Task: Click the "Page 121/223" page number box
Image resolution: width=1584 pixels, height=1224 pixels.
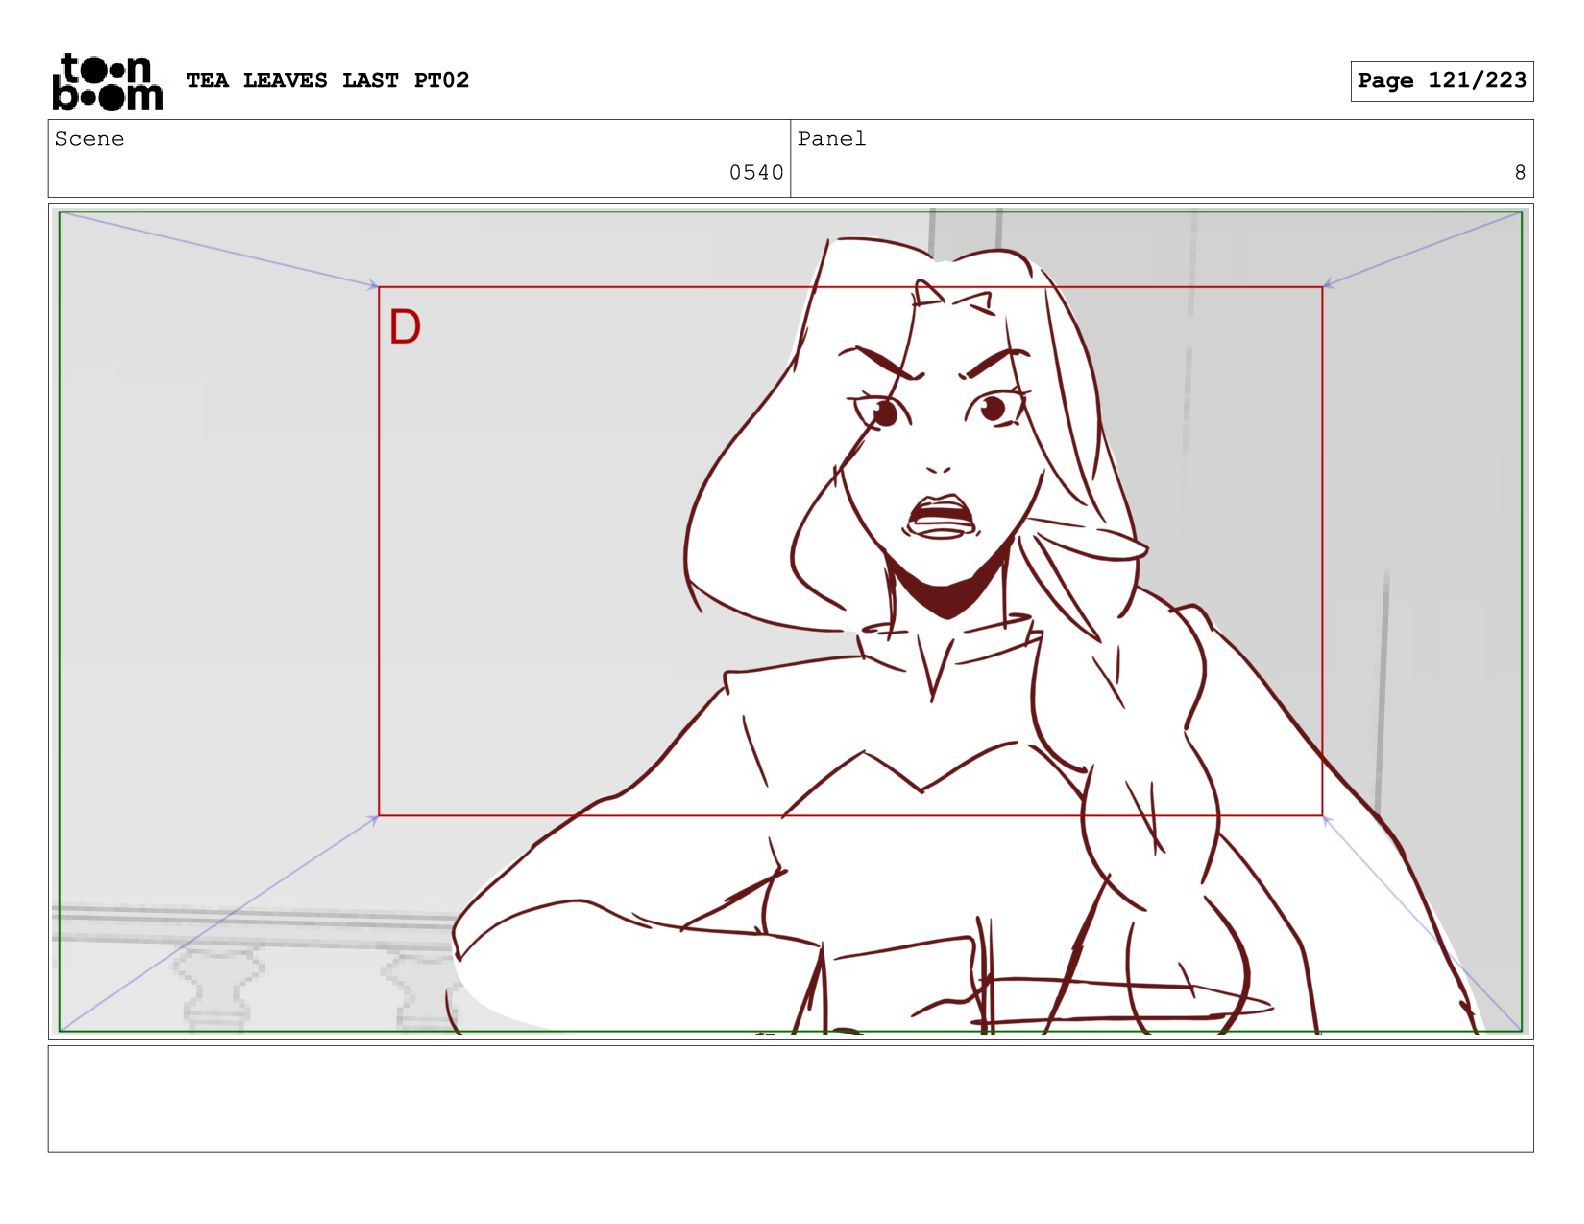Action: click(x=1441, y=81)
